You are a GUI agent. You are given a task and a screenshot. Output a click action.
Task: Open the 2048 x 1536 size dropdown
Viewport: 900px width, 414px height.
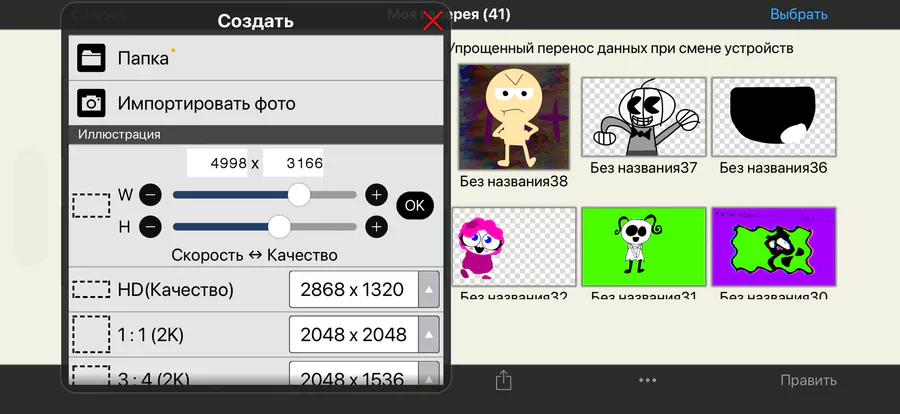pyautogui.click(x=364, y=373)
